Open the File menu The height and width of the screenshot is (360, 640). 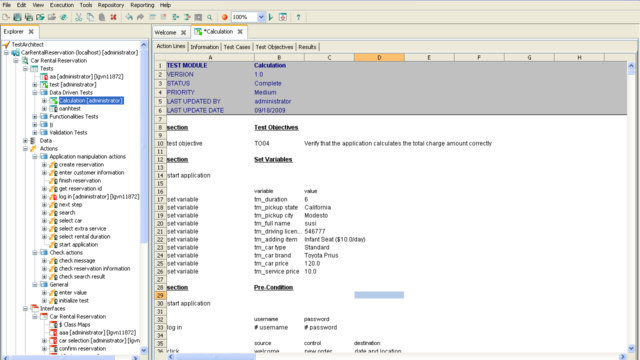(7, 5)
